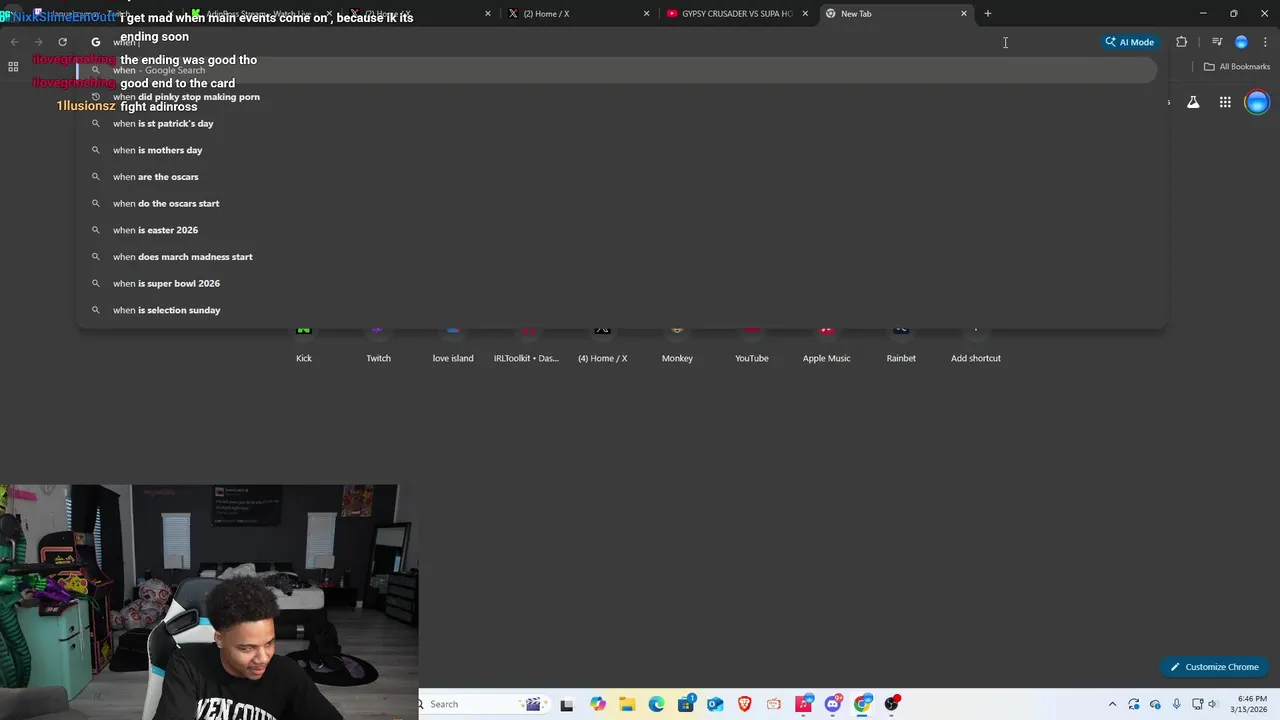
Task: Open File Explorer from the taskbar
Action: coord(627,704)
